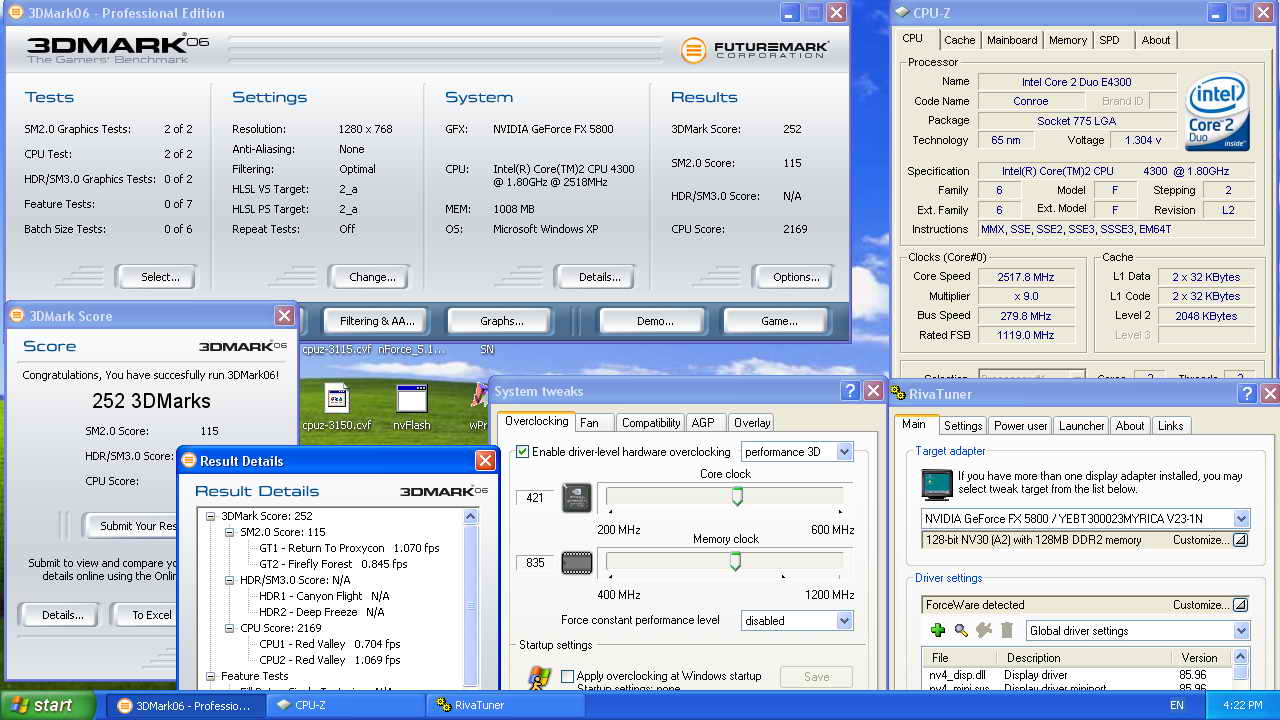Click the greyed trash icon in RivaTuner
Viewport: 1280px width, 720px height.
(1007, 630)
